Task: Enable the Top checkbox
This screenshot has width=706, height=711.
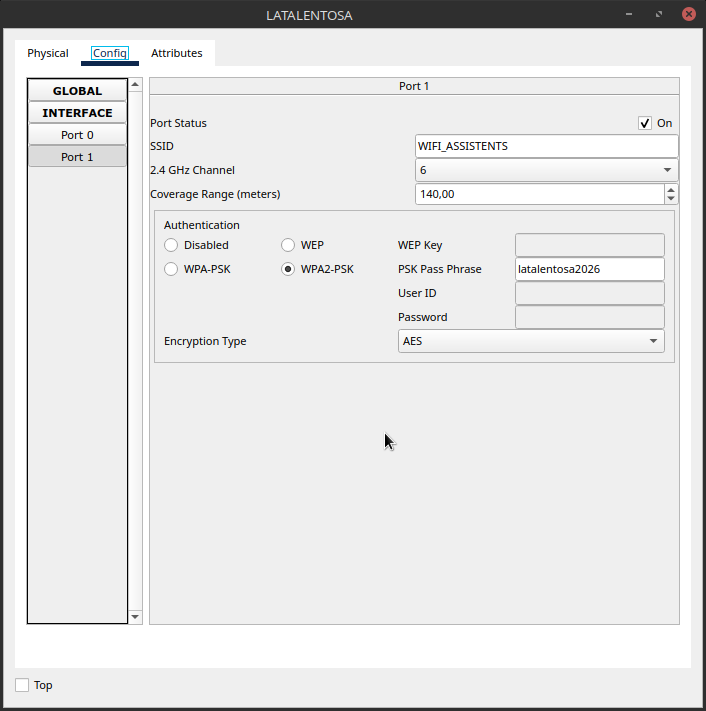Action: pyautogui.click(x=22, y=685)
